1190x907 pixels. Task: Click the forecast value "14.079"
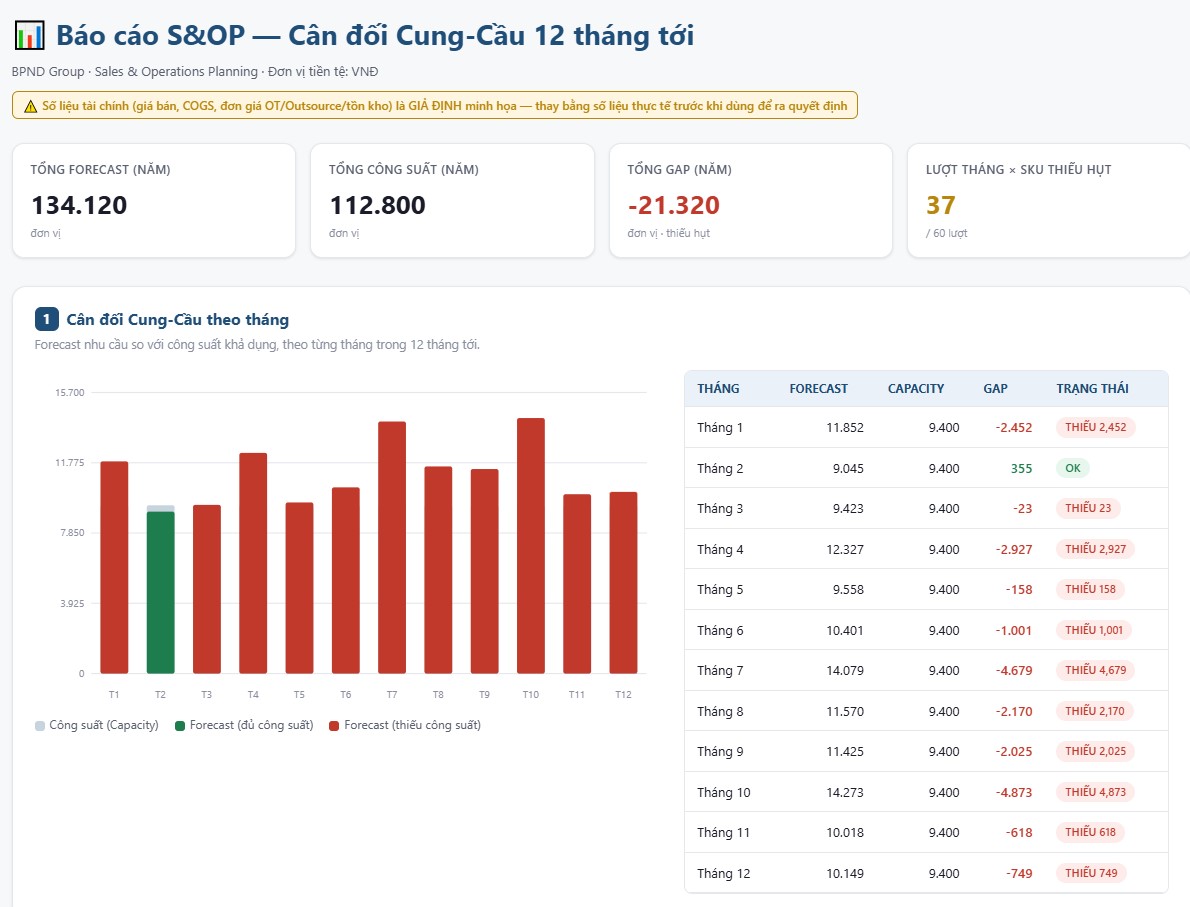pos(845,670)
